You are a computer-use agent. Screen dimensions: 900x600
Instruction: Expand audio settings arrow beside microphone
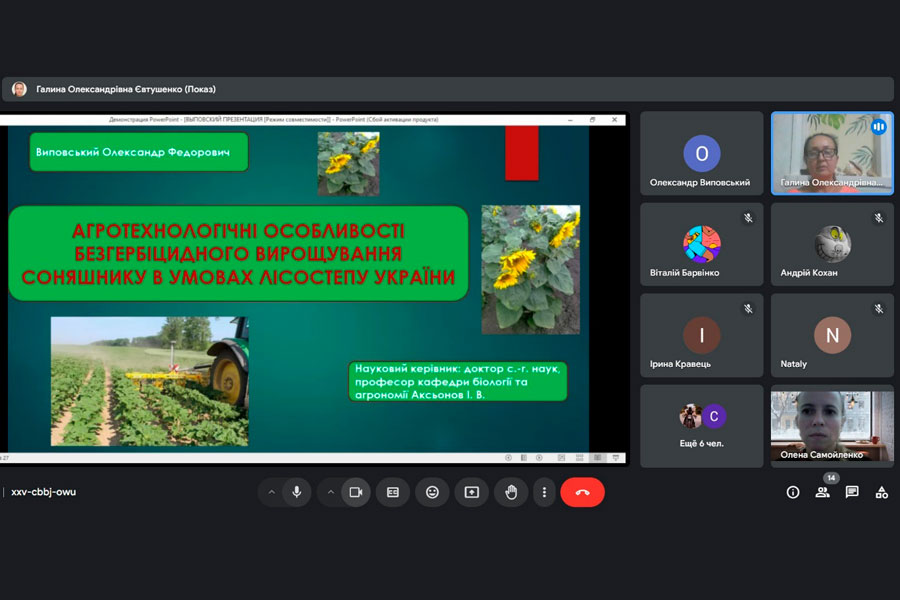point(271,492)
